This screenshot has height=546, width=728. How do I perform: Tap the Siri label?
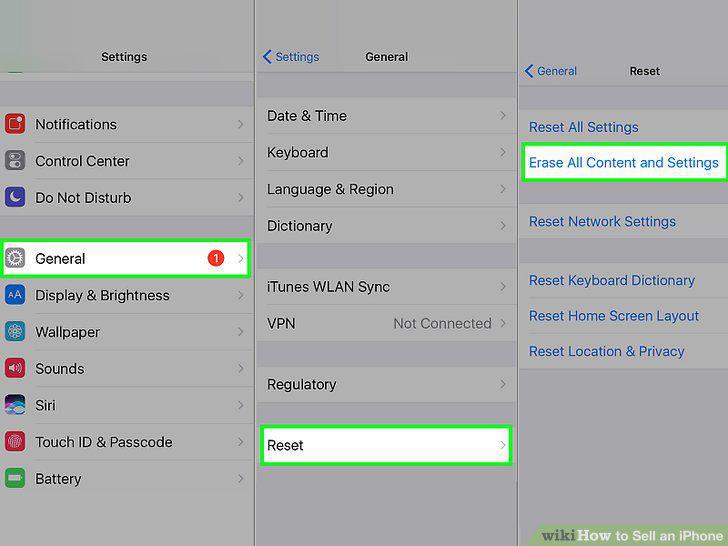tap(46, 405)
